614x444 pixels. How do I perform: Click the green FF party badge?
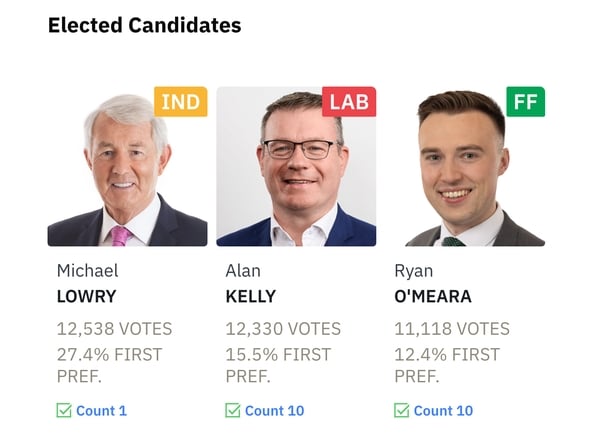(525, 101)
